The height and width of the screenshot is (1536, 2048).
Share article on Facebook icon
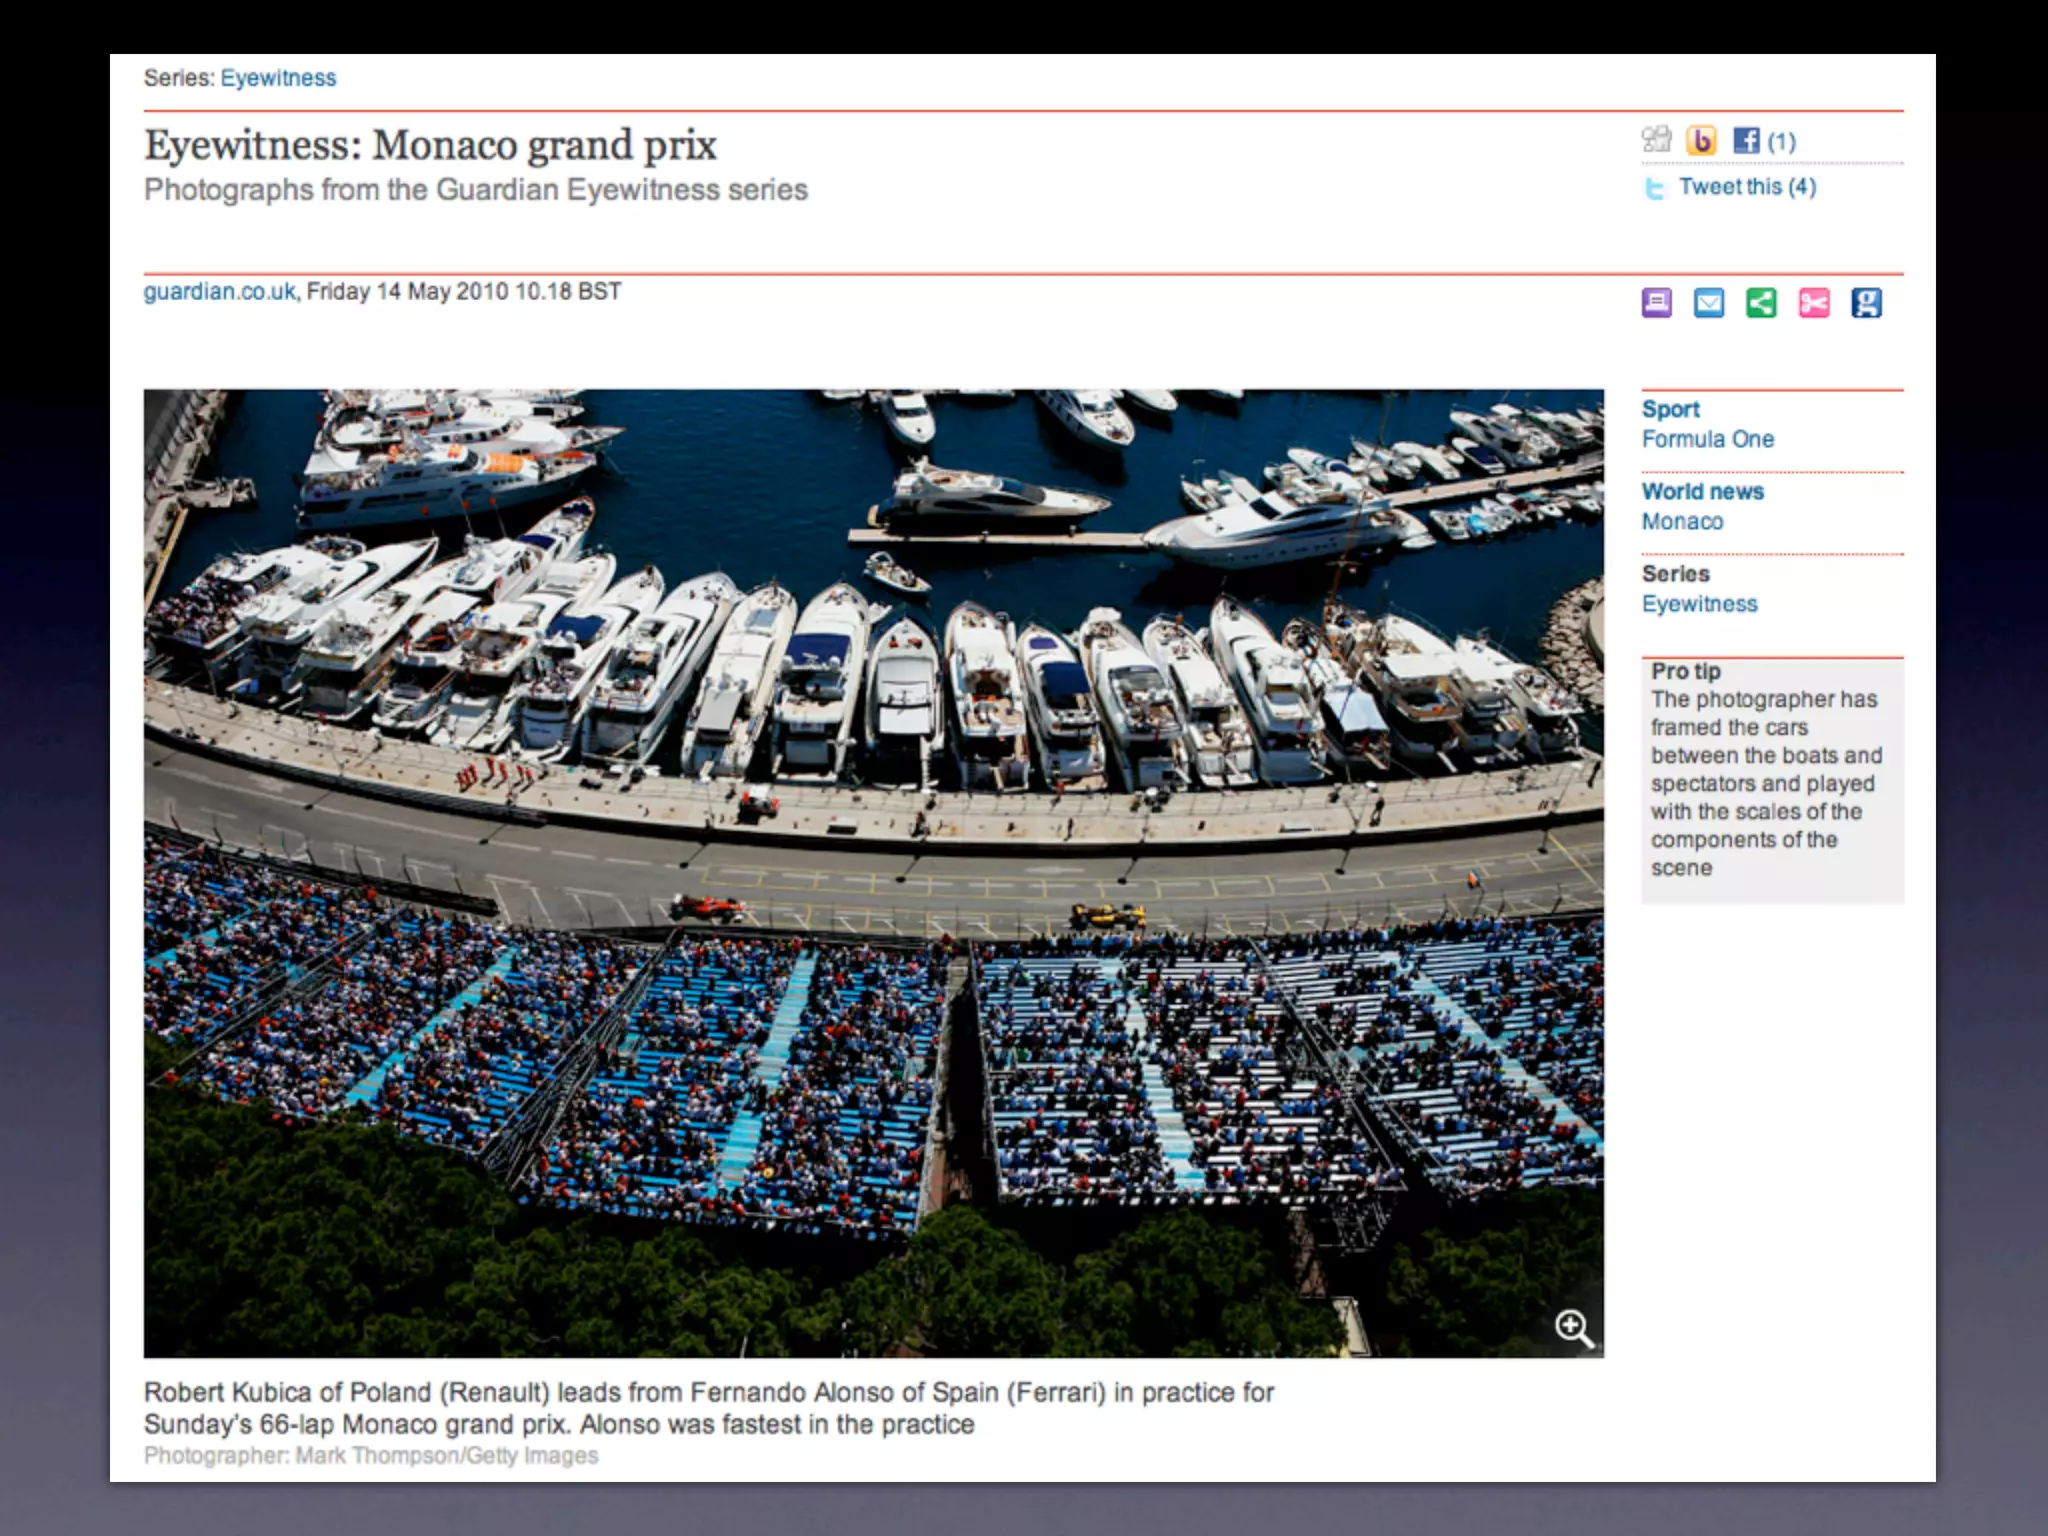point(1746,140)
